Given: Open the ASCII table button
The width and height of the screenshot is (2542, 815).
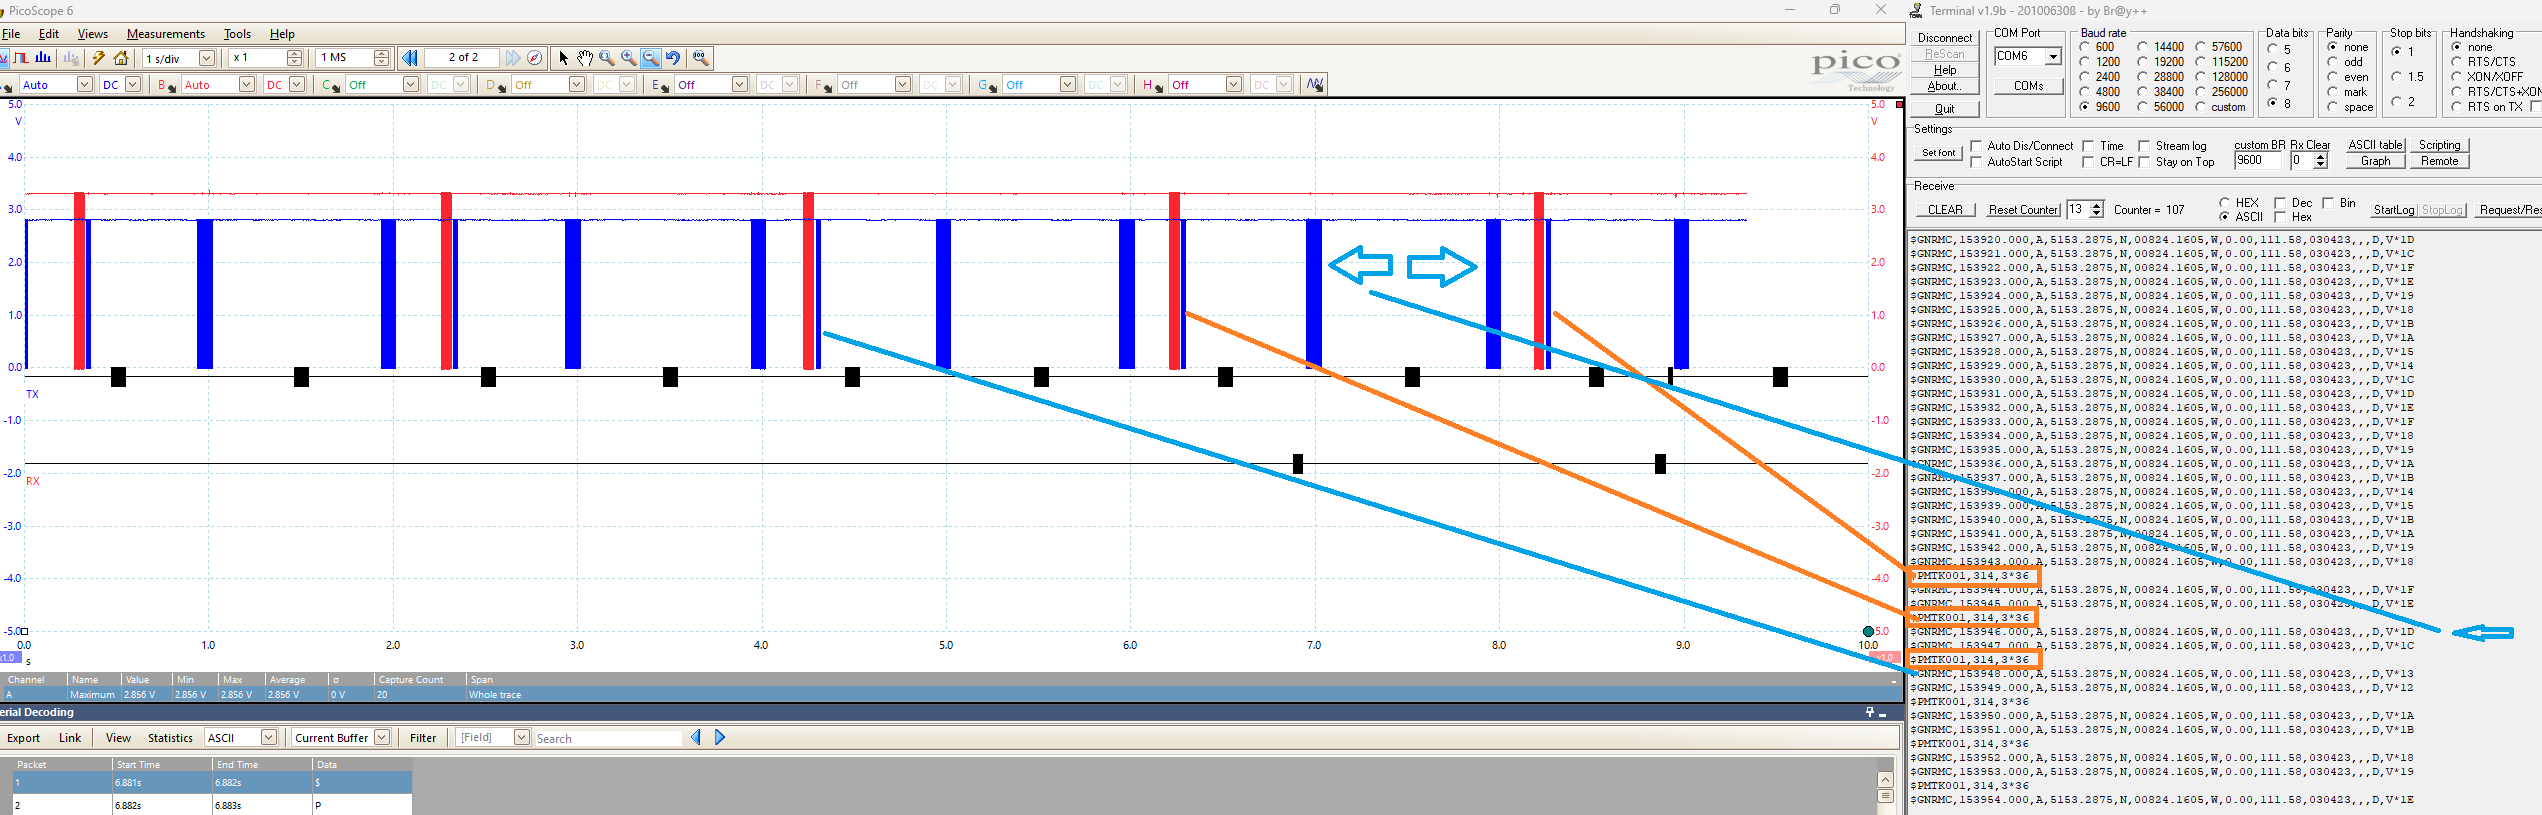Looking at the screenshot, I should pos(2375,145).
